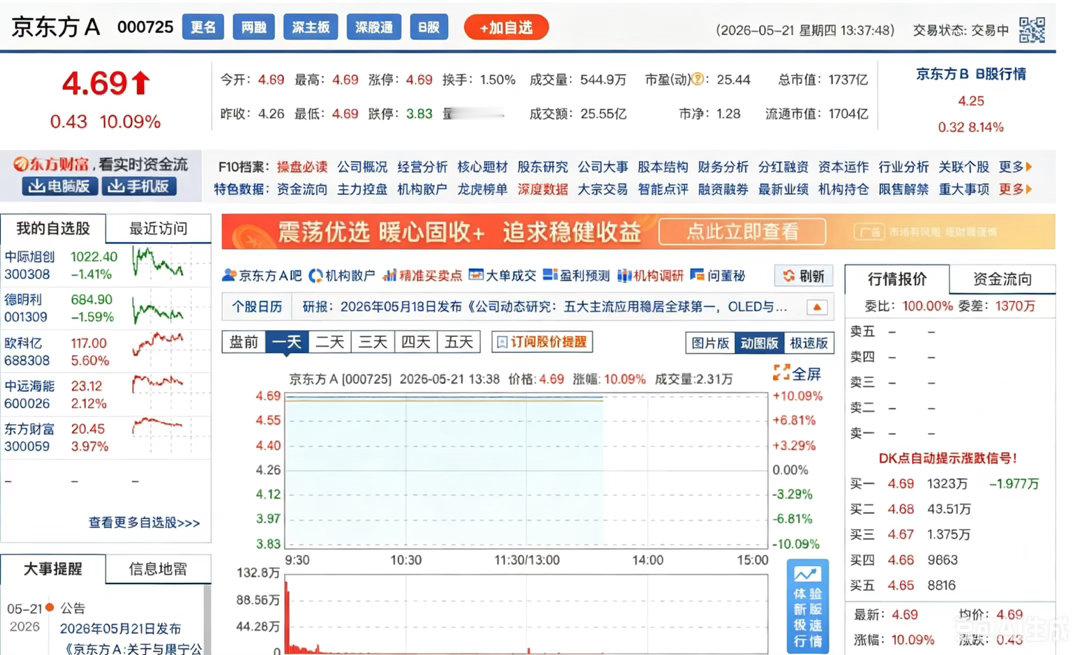Open 京东方A吧 forum link
The height and width of the screenshot is (655, 1080).
point(262,275)
